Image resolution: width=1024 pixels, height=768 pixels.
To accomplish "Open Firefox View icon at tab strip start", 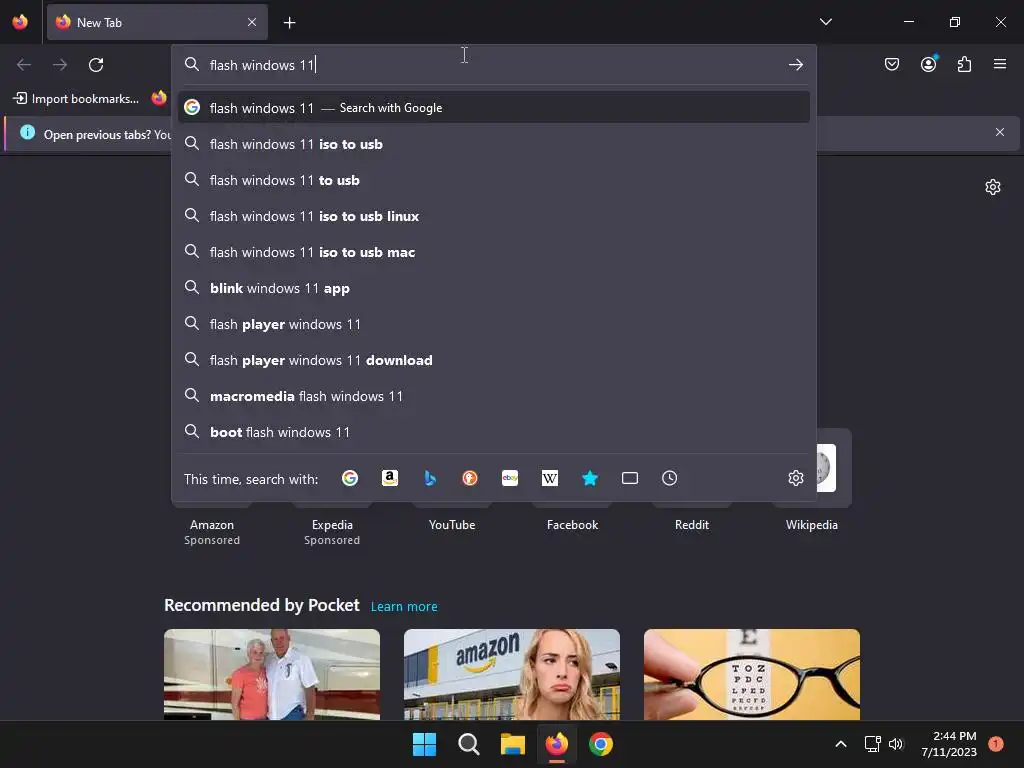I will pos(20,22).
